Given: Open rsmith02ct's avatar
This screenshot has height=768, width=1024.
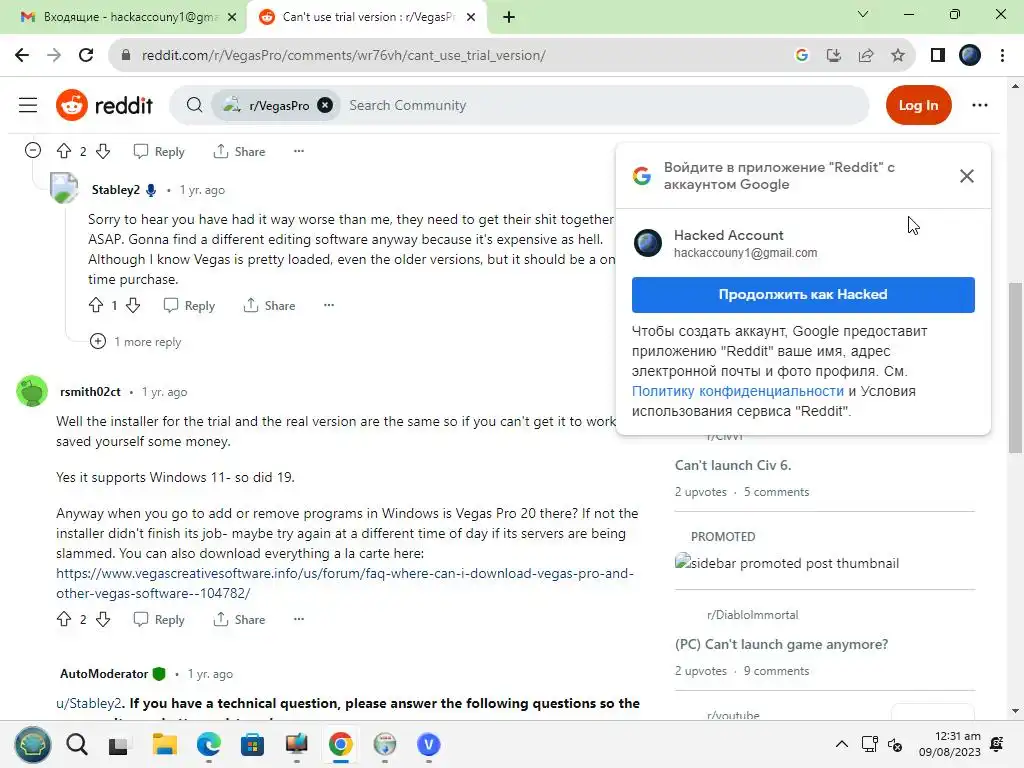Looking at the screenshot, I should (x=32, y=391).
